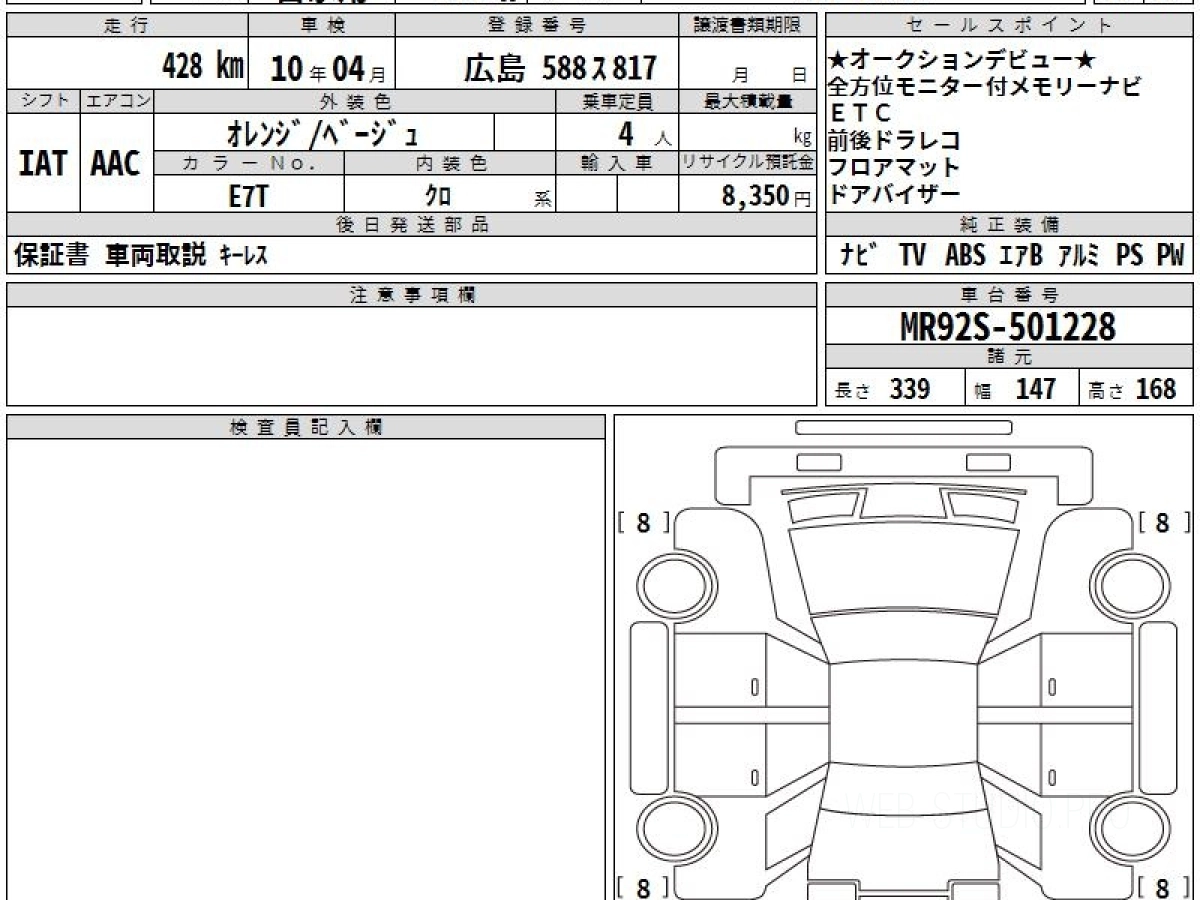The height and width of the screenshot is (900, 1200).
Task: Click "アルミ" in genuine equipment row
Action: pos(1079,255)
